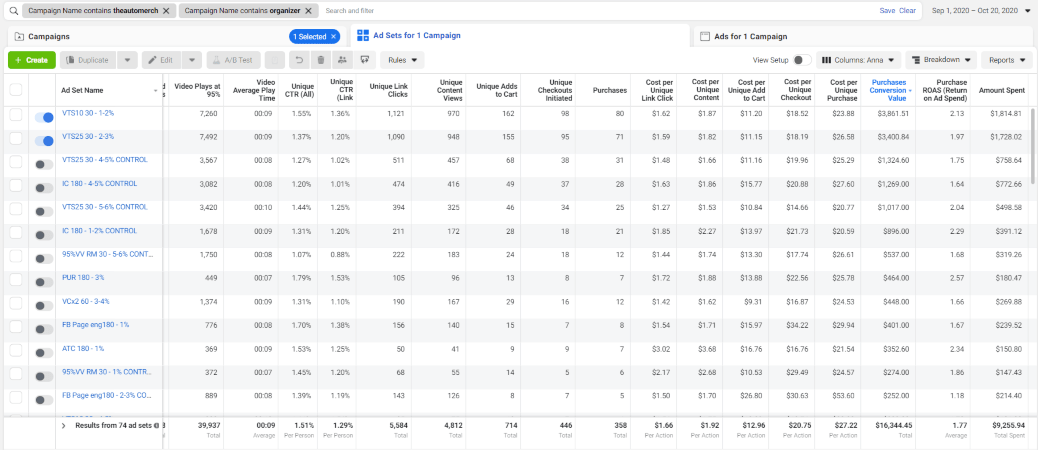1038x450 pixels.
Task: Remove the organizer campaign name filter
Action: tap(309, 10)
